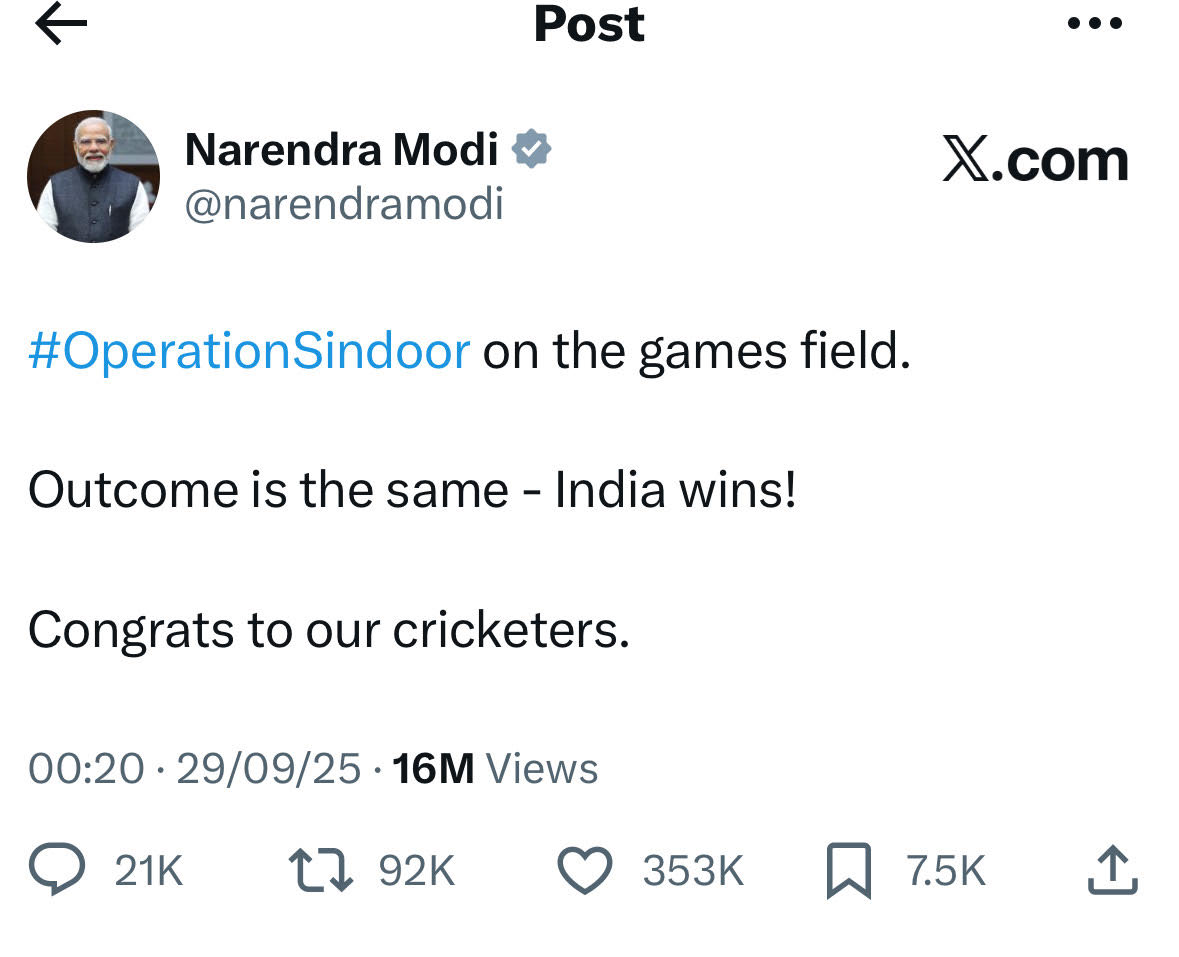Click the share upload icon
The width and height of the screenshot is (1179, 957).
1112,871
